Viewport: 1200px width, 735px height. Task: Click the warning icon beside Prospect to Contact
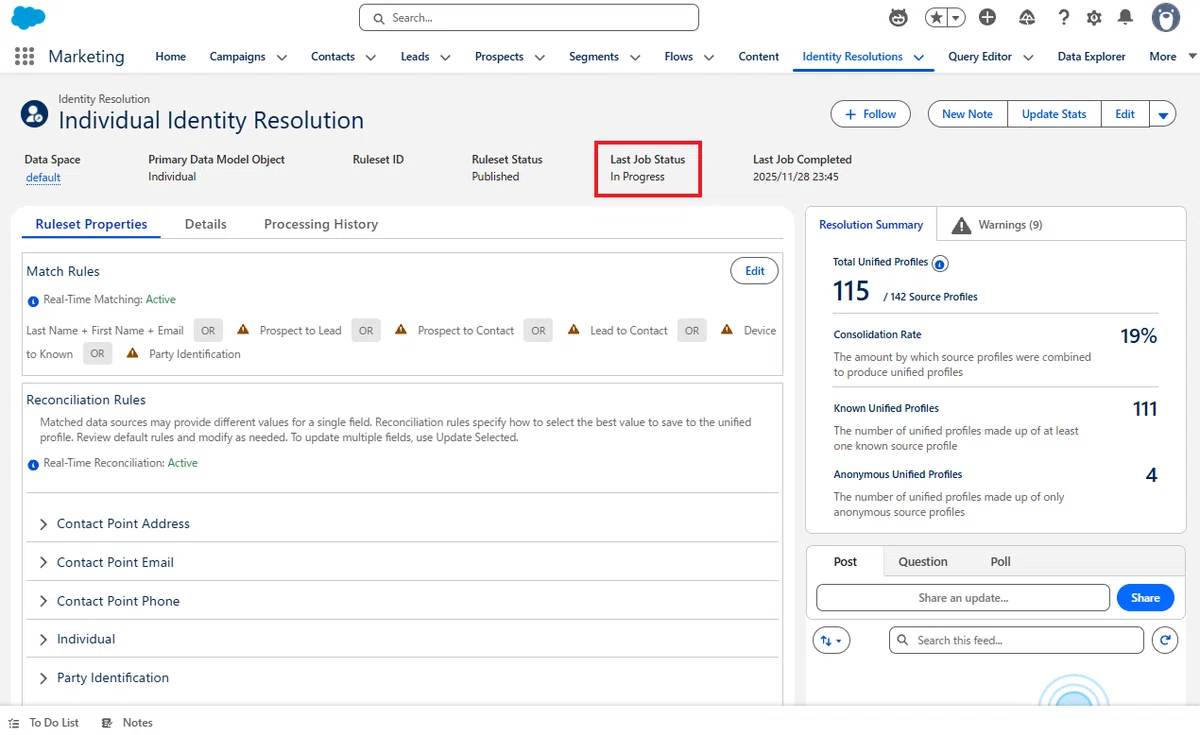click(x=401, y=330)
